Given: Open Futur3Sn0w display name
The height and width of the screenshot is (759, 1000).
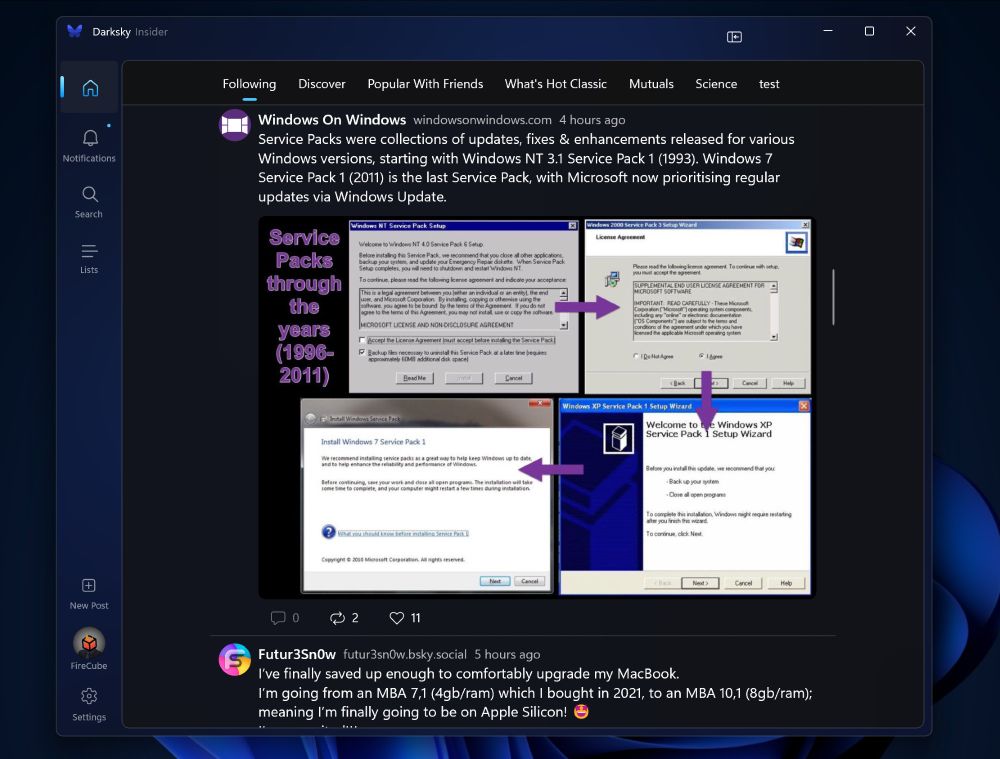Looking at the screenshot, I should point(297,654).
